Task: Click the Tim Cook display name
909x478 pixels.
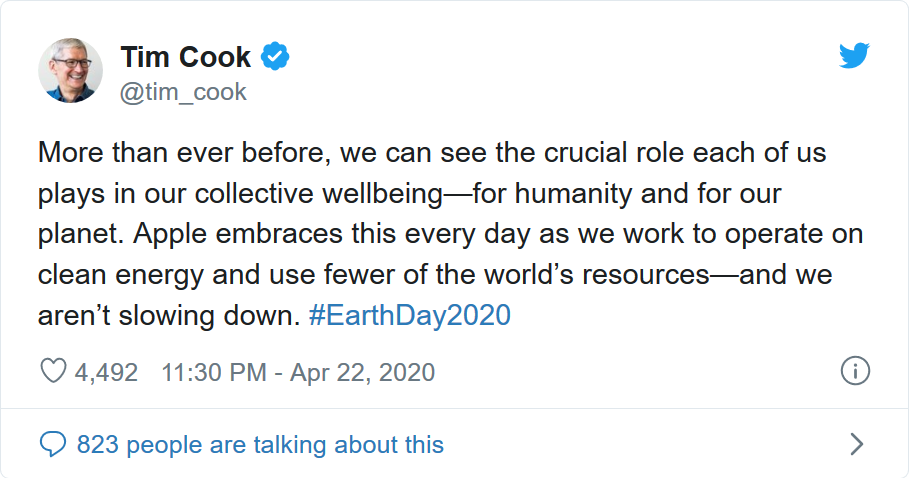Action: coord(186,58)
